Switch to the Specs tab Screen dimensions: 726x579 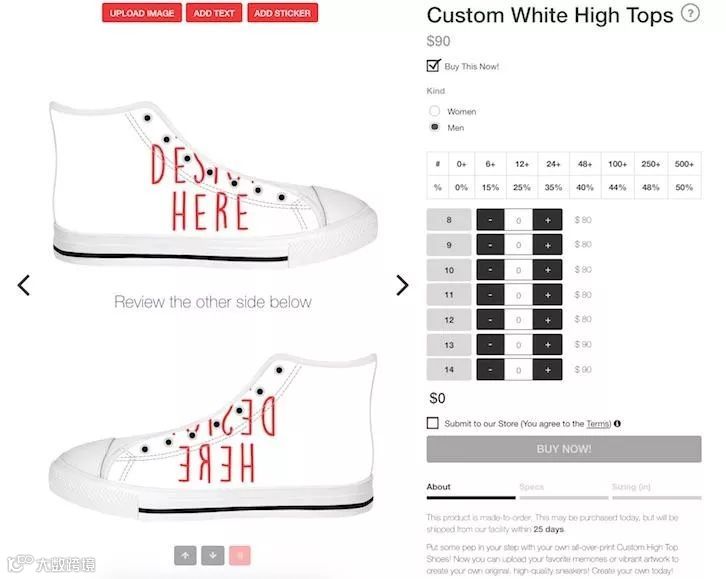(531, 487)
